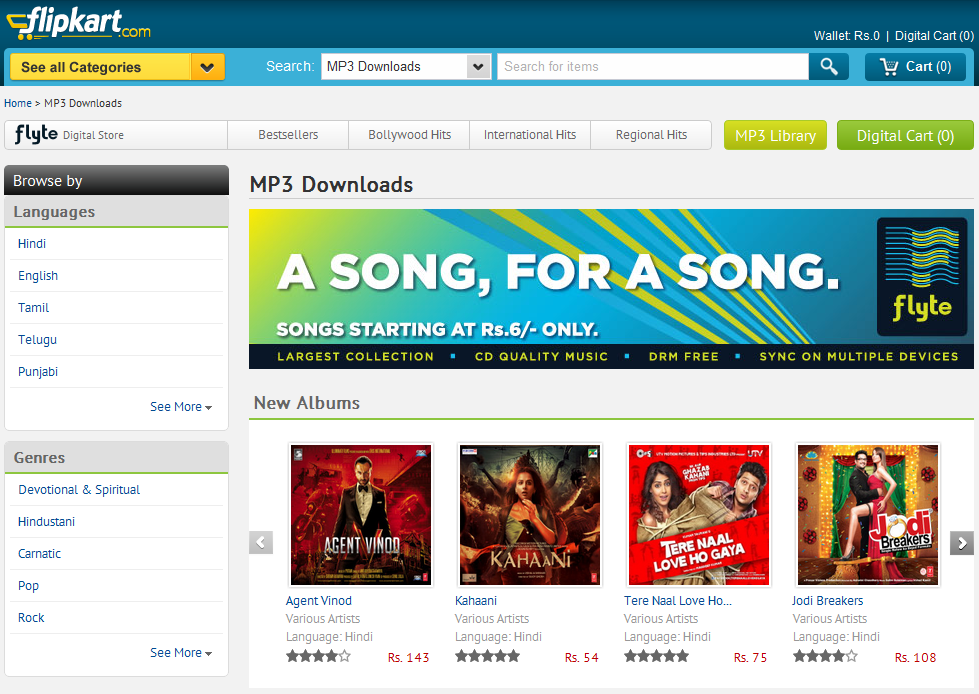The height and width of the screenshot is (694, 979).
Task: Browse by Hindi language
Action: click(32, 243)
